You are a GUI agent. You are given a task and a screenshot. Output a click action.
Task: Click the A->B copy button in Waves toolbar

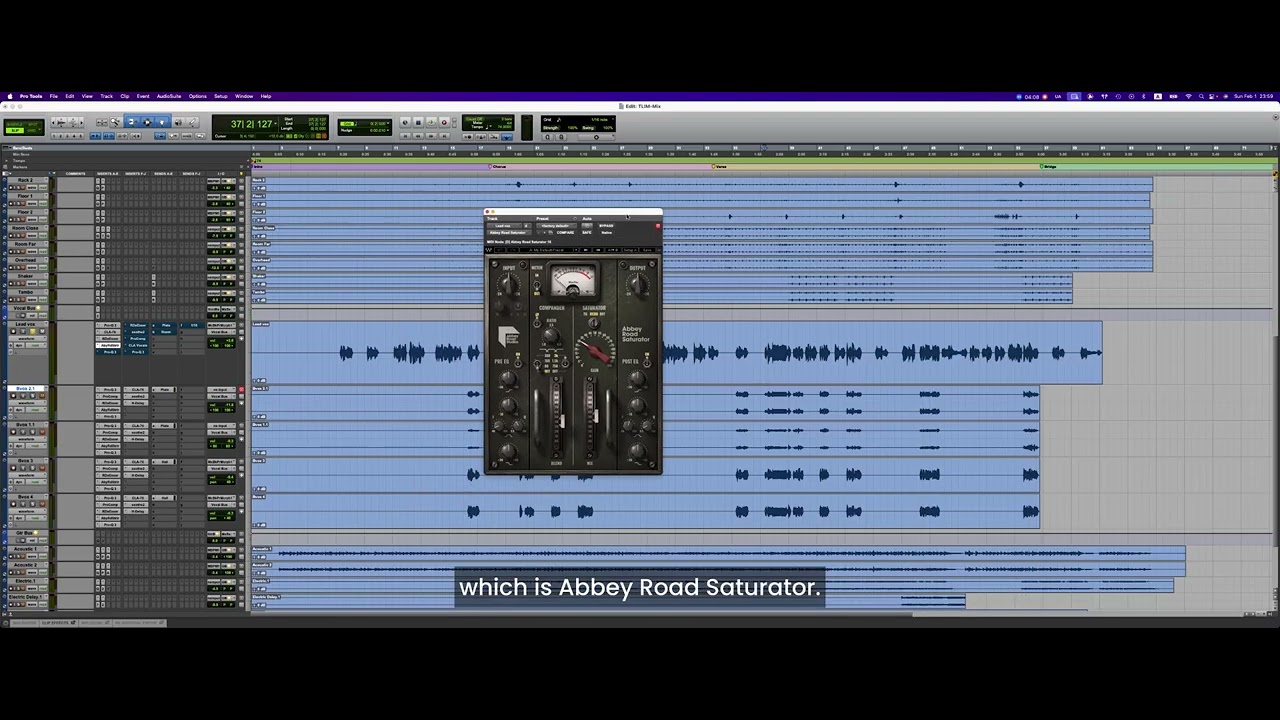[612, 250]
